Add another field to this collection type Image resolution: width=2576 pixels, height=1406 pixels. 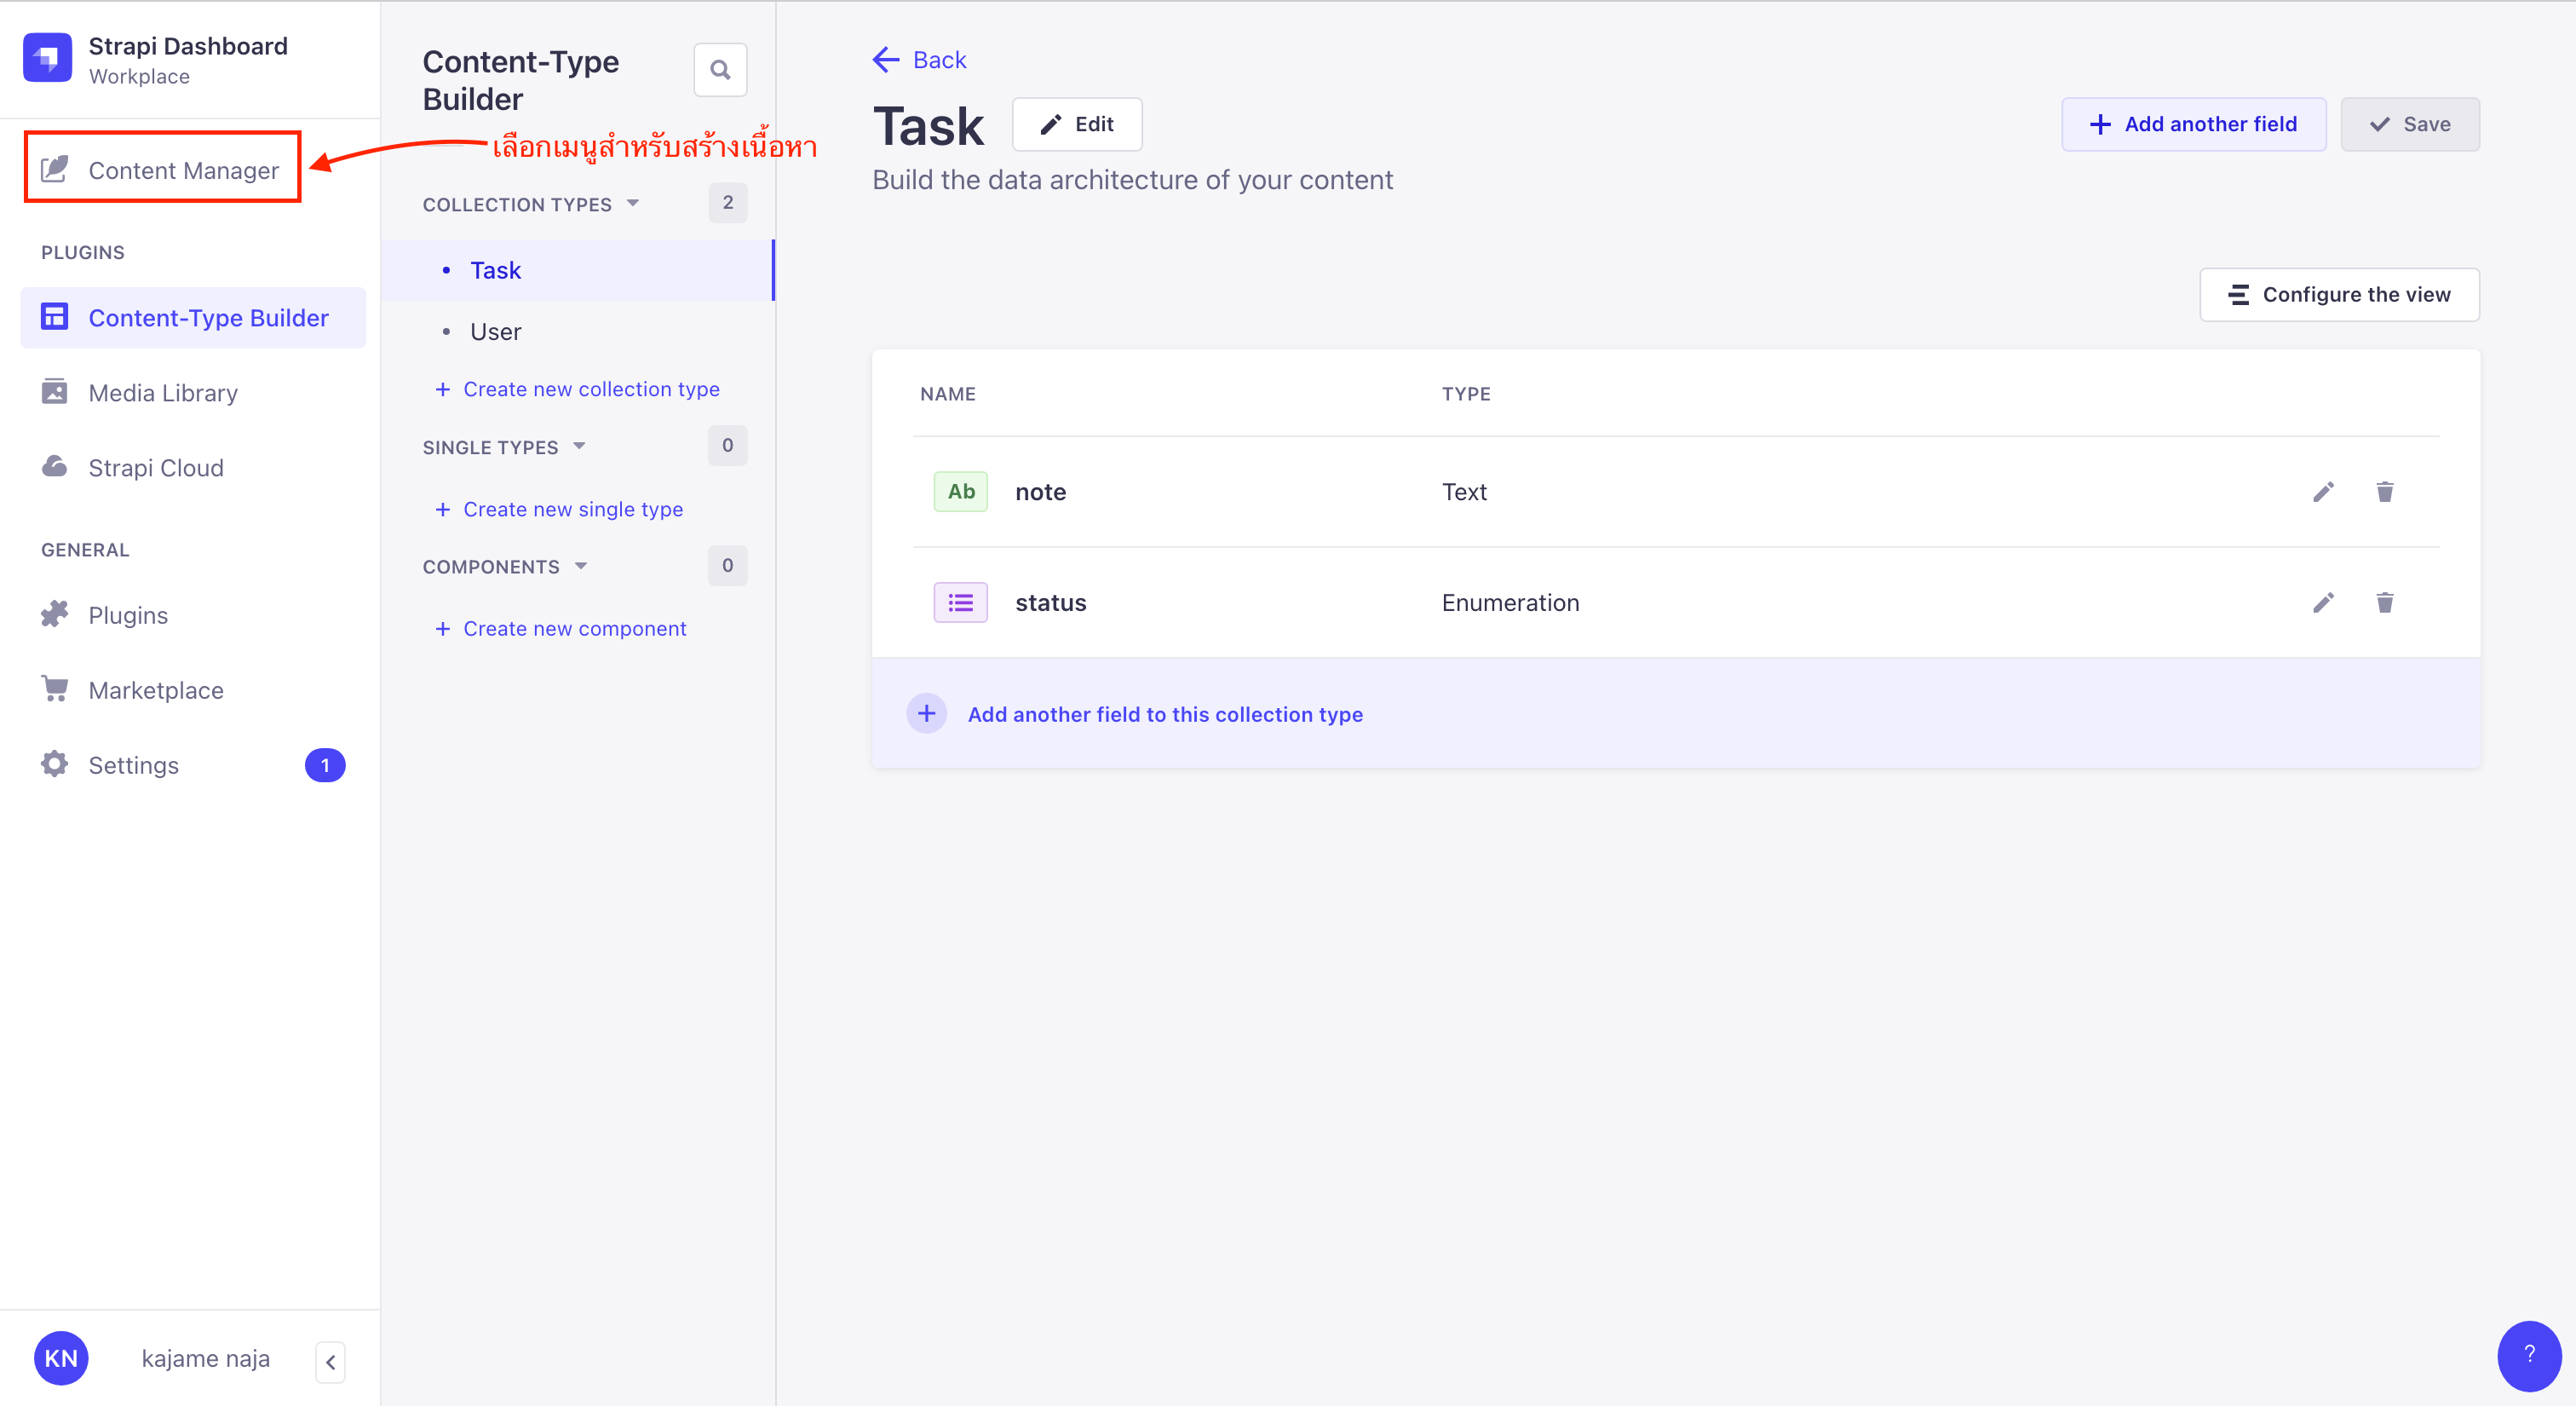[1675, 713]
